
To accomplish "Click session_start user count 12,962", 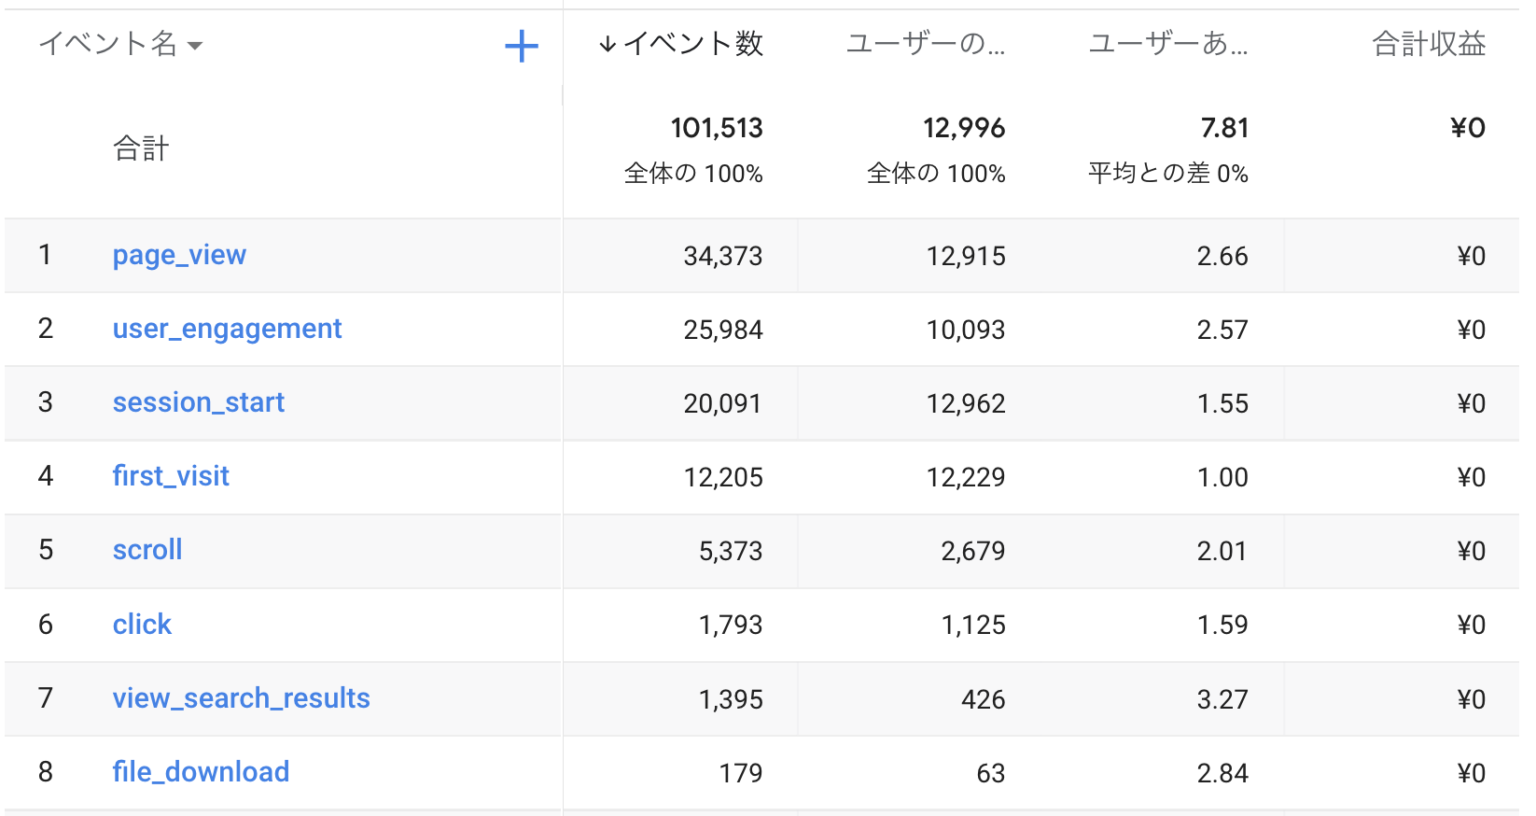I will click(965, 404).
